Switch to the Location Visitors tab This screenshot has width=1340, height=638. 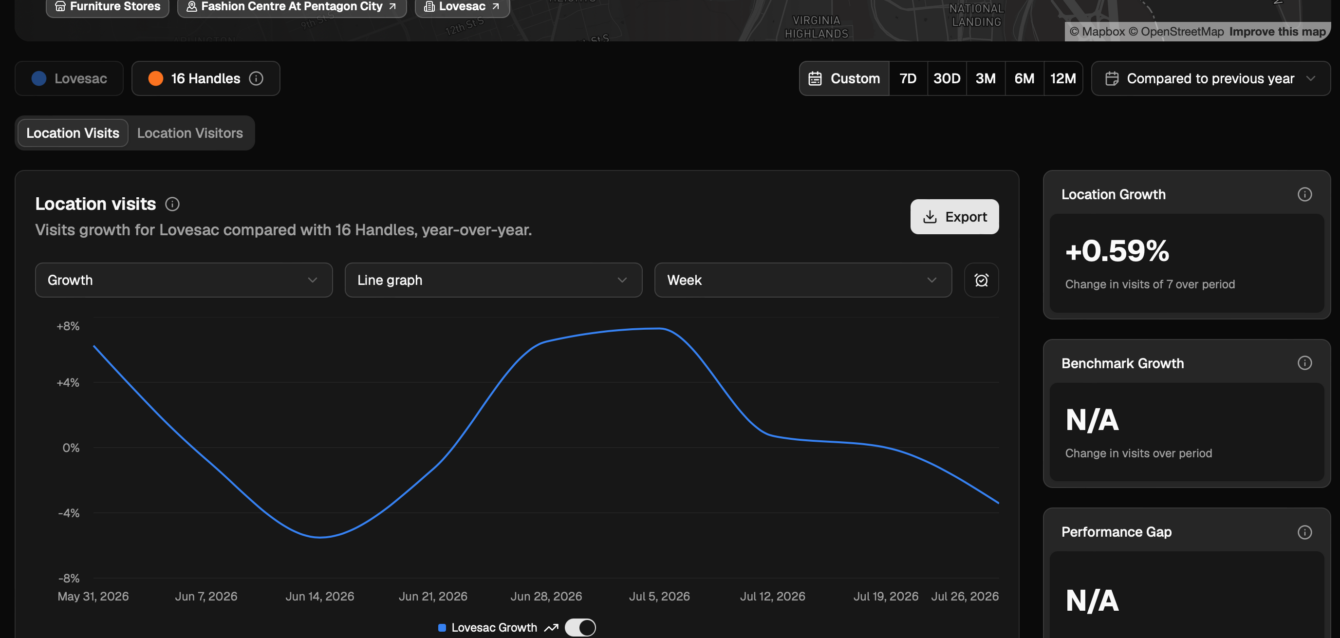[190, 133]
